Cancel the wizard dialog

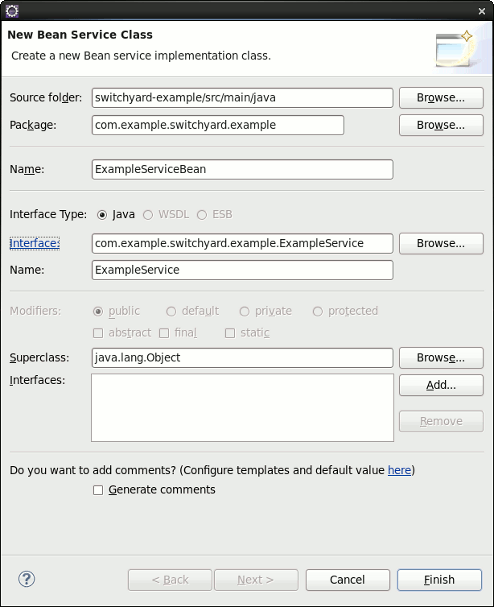coord(348,580)
